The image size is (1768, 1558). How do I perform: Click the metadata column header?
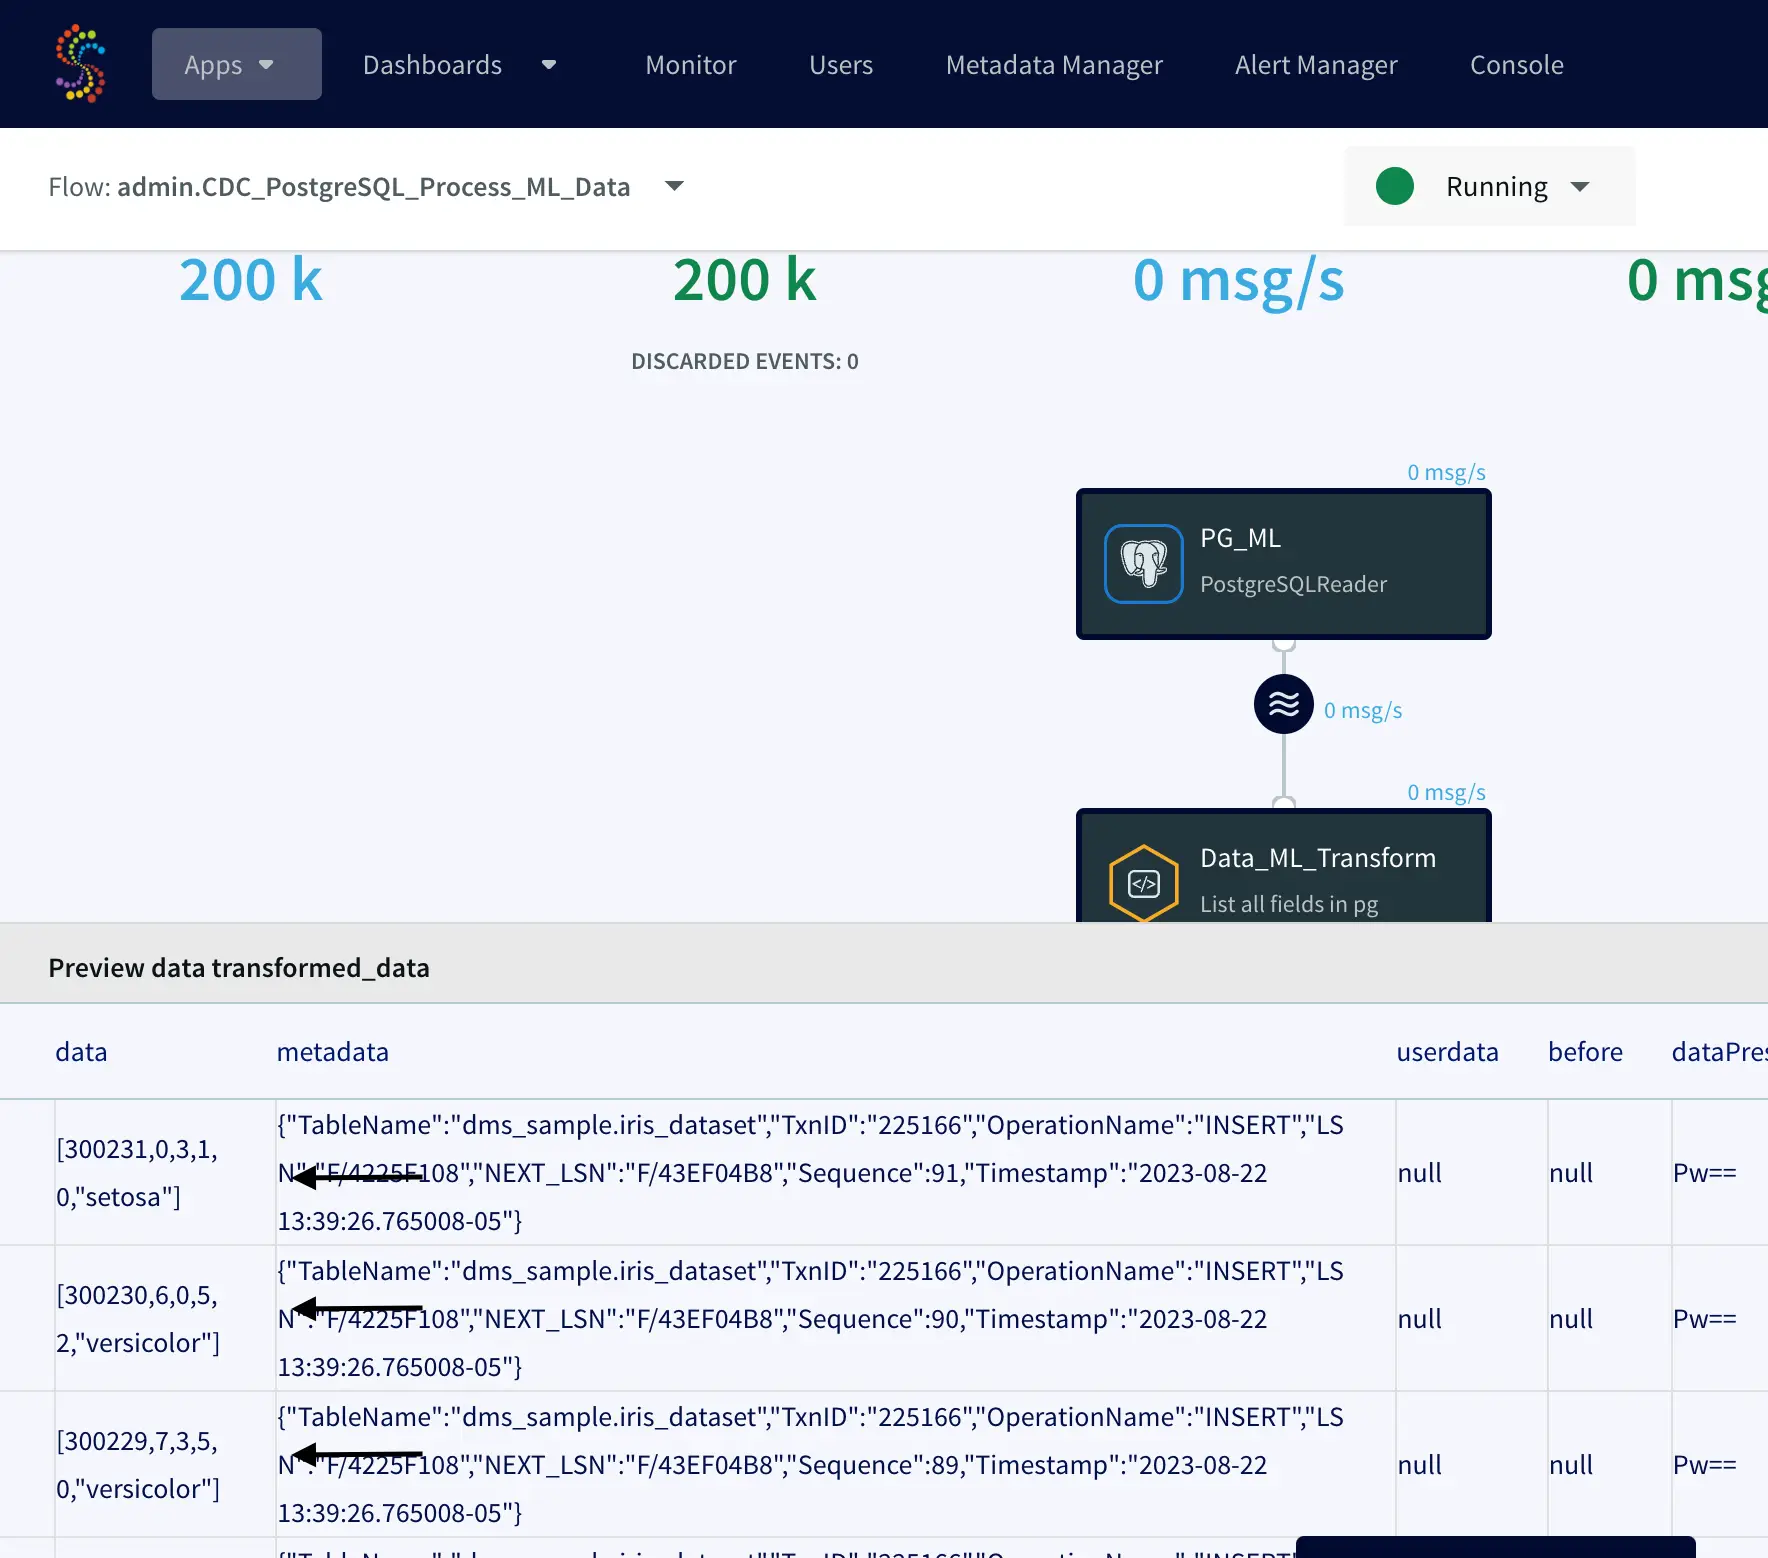332,1052
